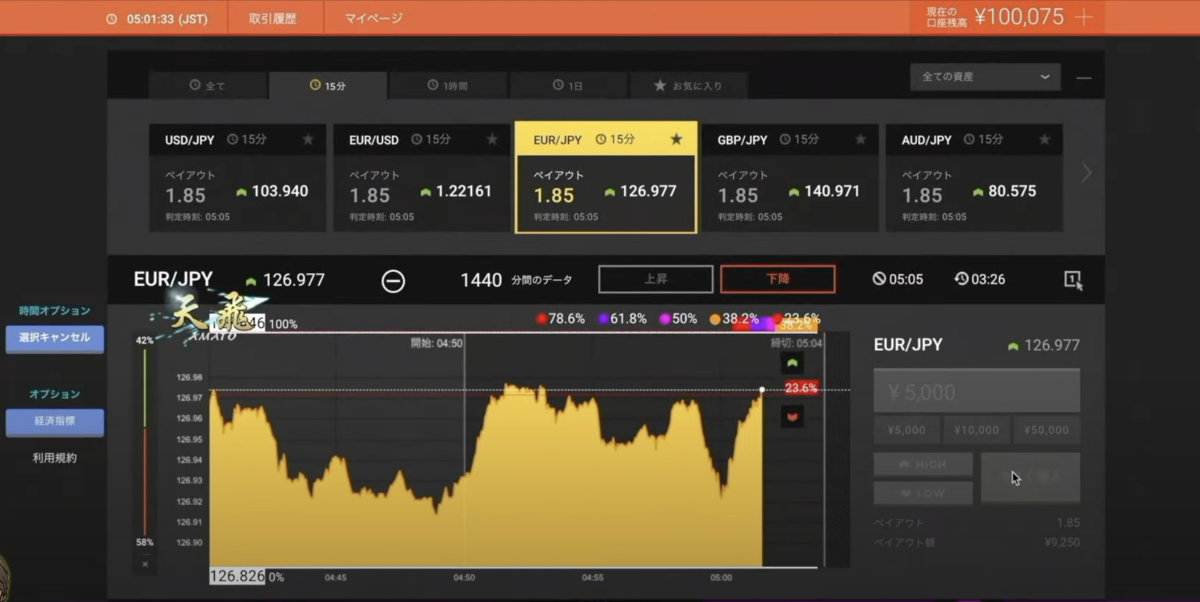Open the 全ての資産 dropdown

coord(985,77)
